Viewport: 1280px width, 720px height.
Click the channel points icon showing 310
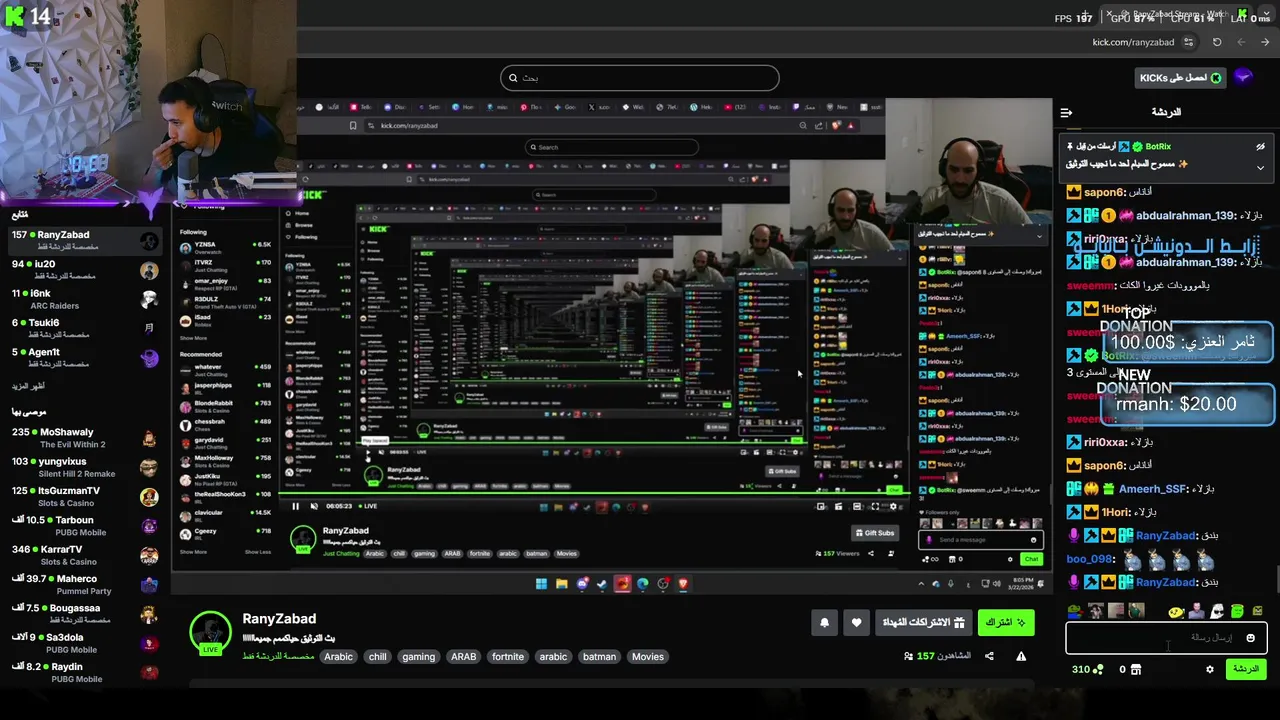1098,669
